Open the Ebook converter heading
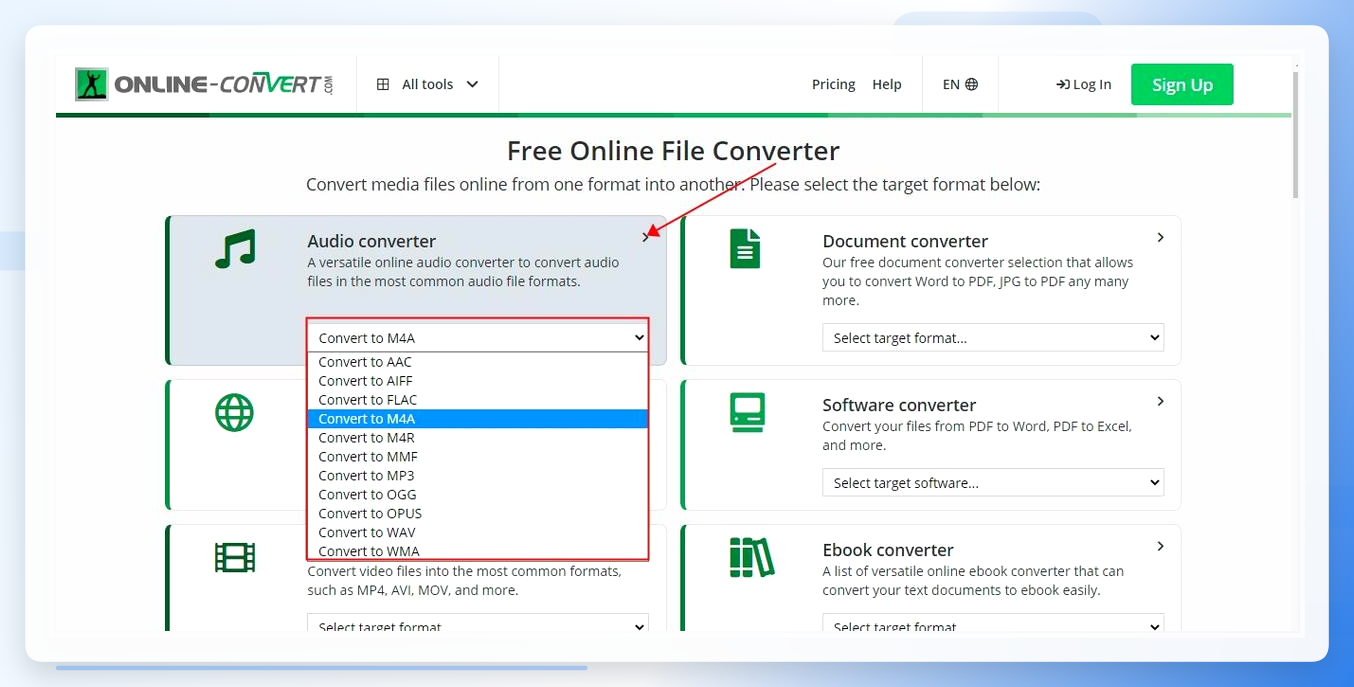1354x687 pixels. click(888, 550)
